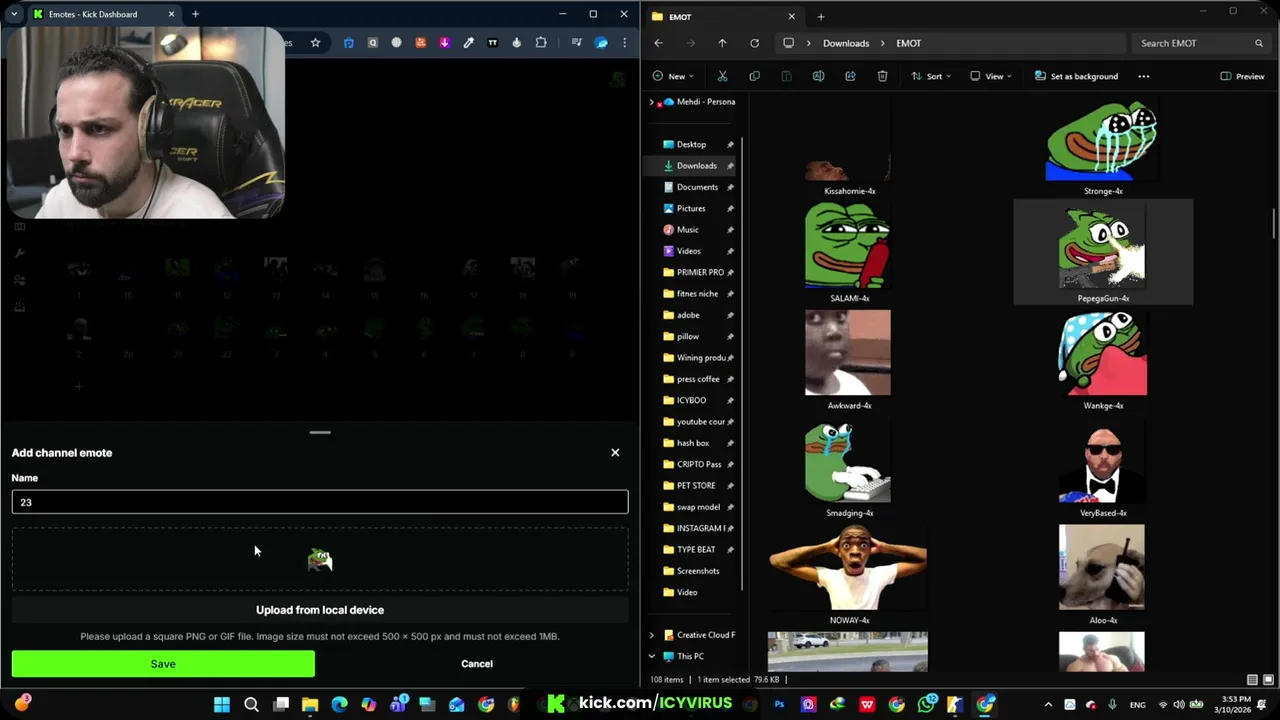Screen dimensions: 1280x720
Task: Search in the EMOT search box
Action: [1202, 43]
